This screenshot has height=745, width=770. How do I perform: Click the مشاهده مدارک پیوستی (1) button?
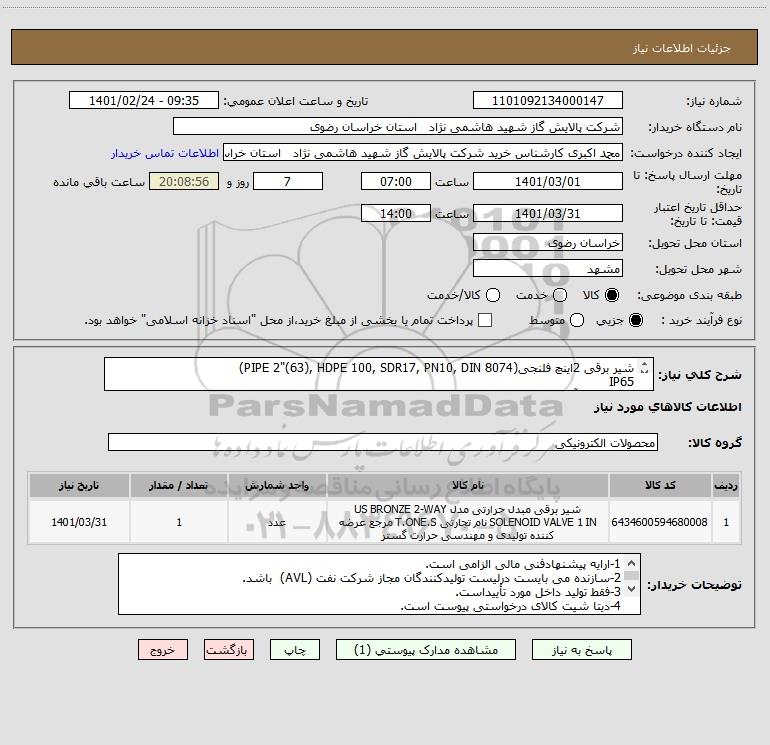tap(426, 650)
